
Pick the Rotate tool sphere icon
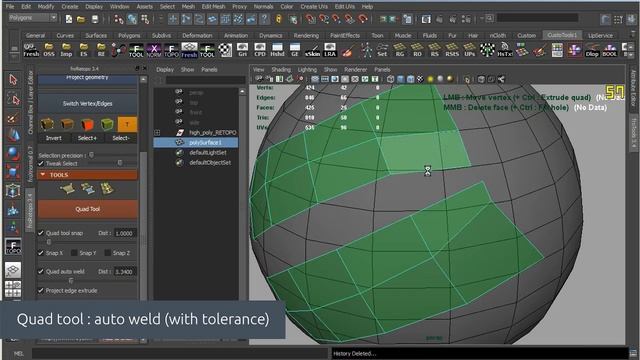13,153
